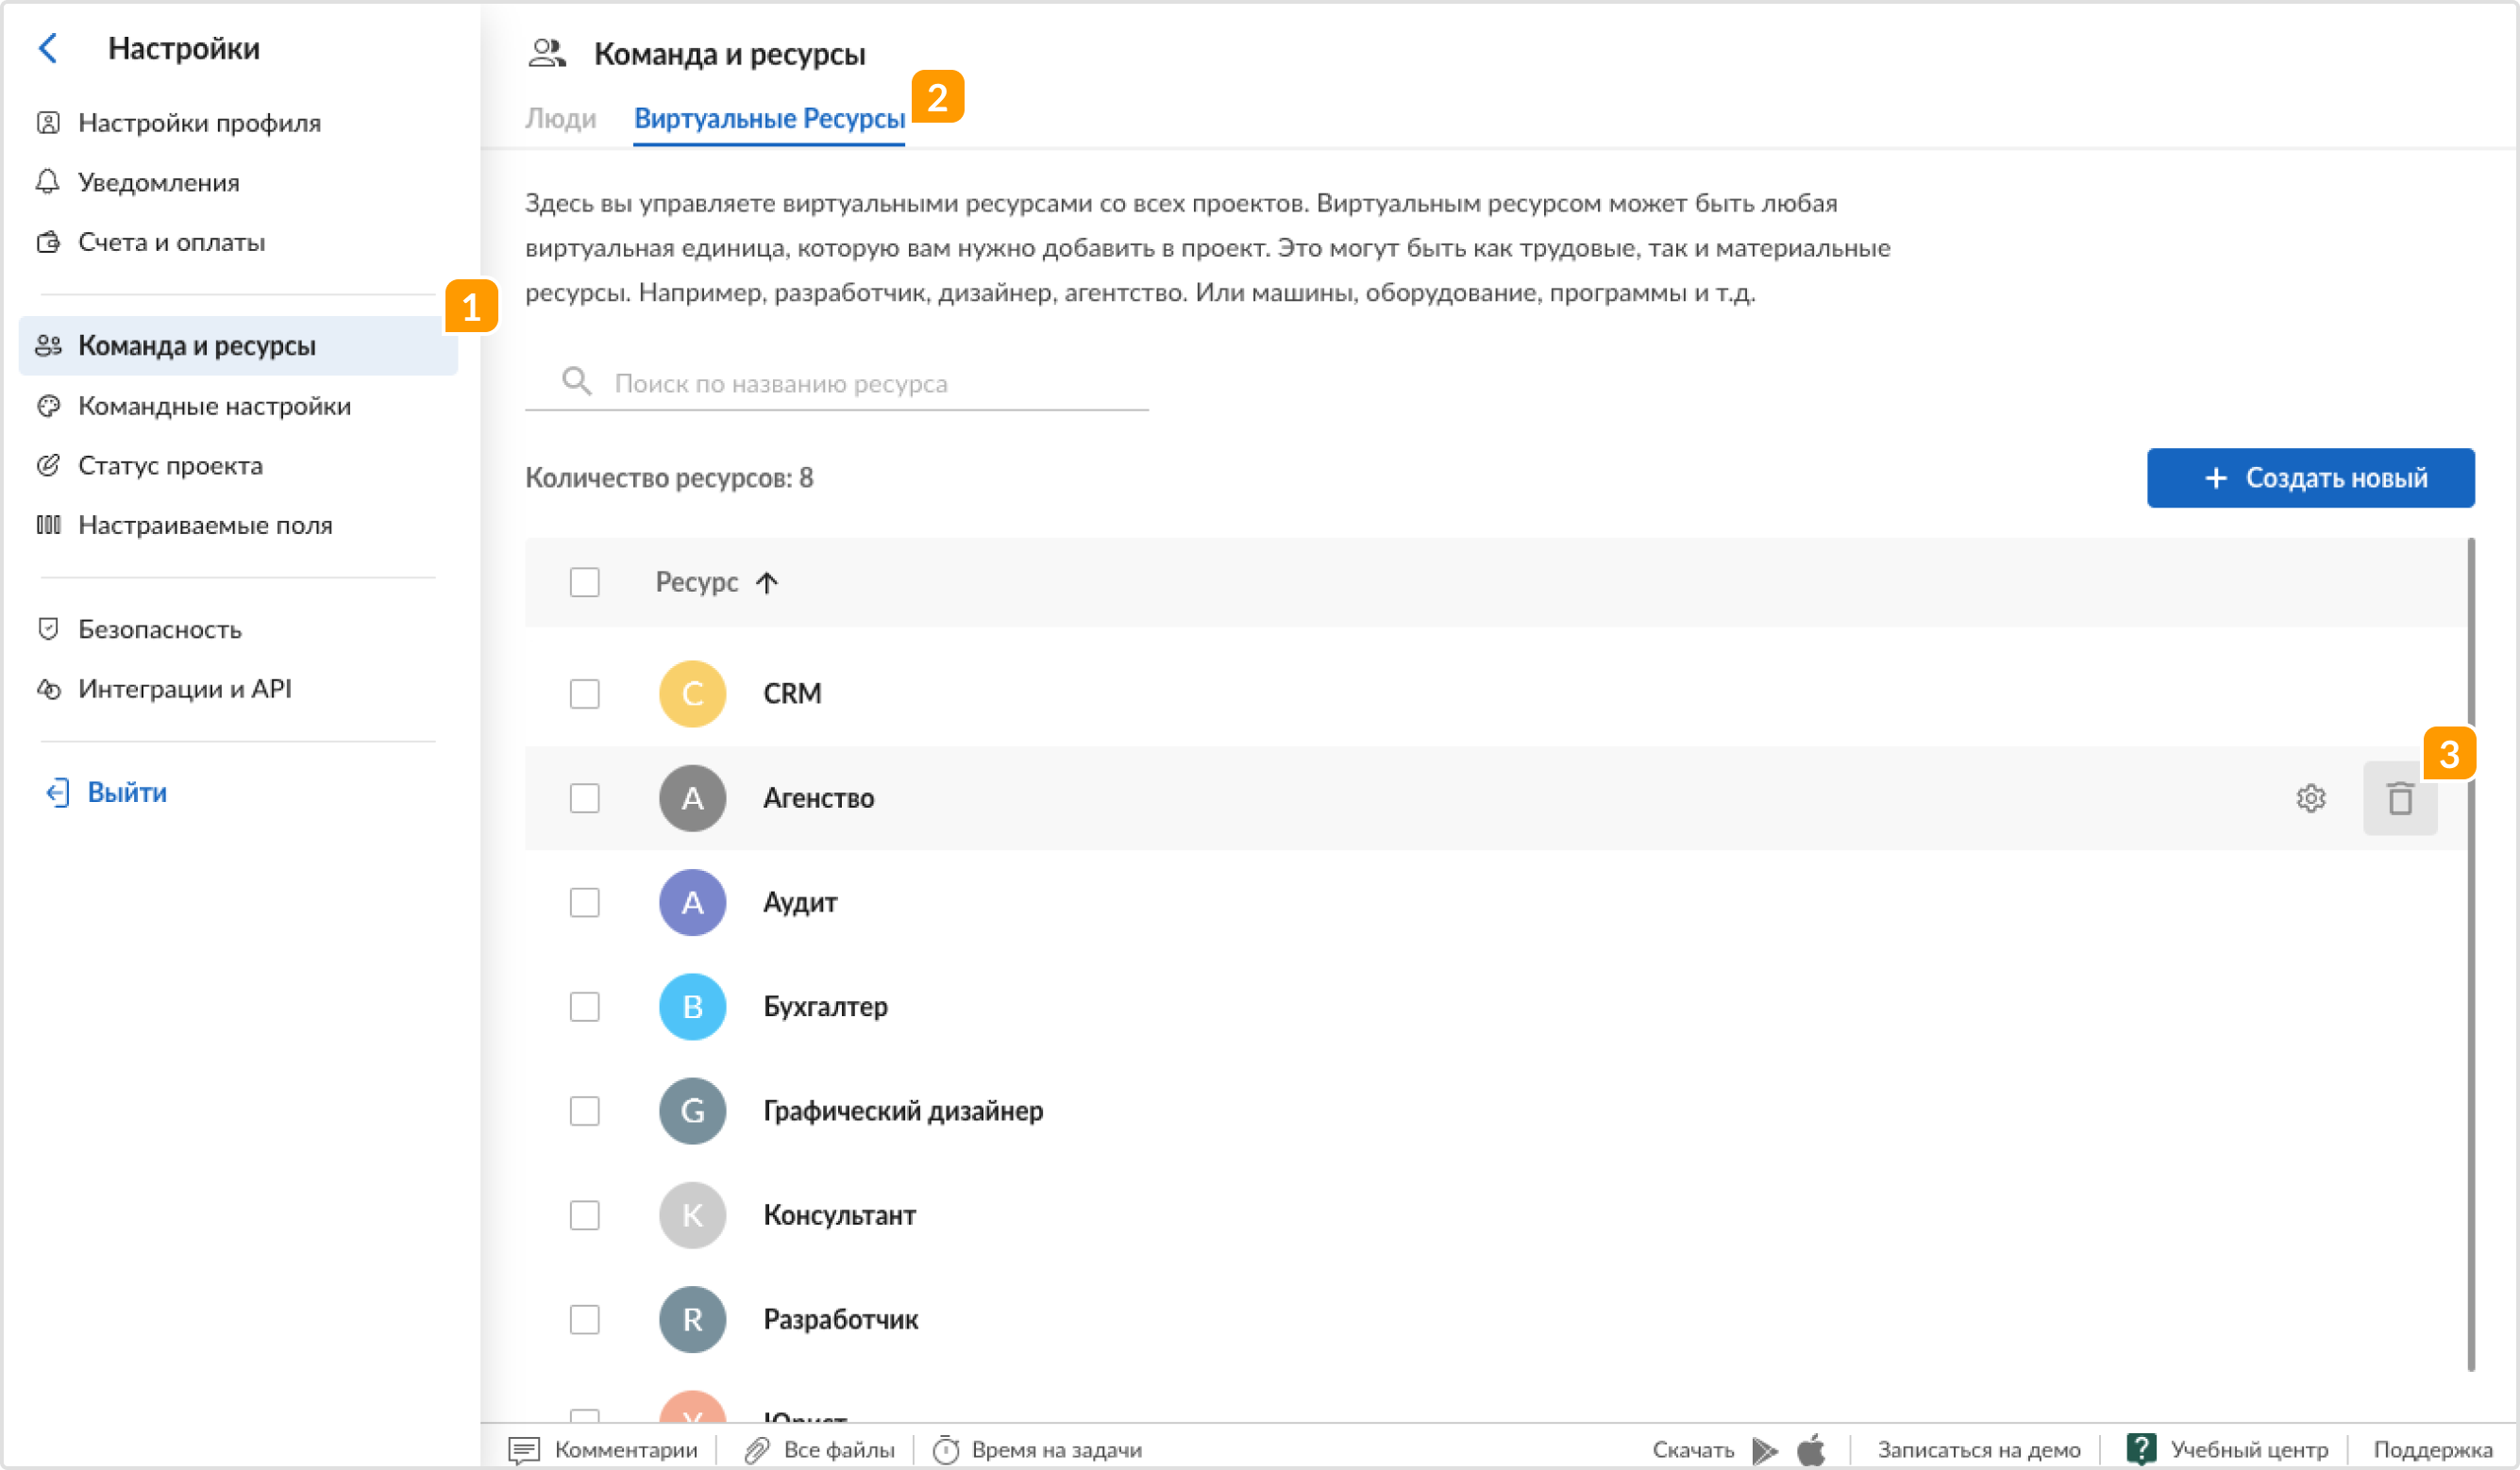The width and height of the screenshot is (2520, 1470).
Task: Click the CRM resource avatar
Action: [x=692, y=694]
